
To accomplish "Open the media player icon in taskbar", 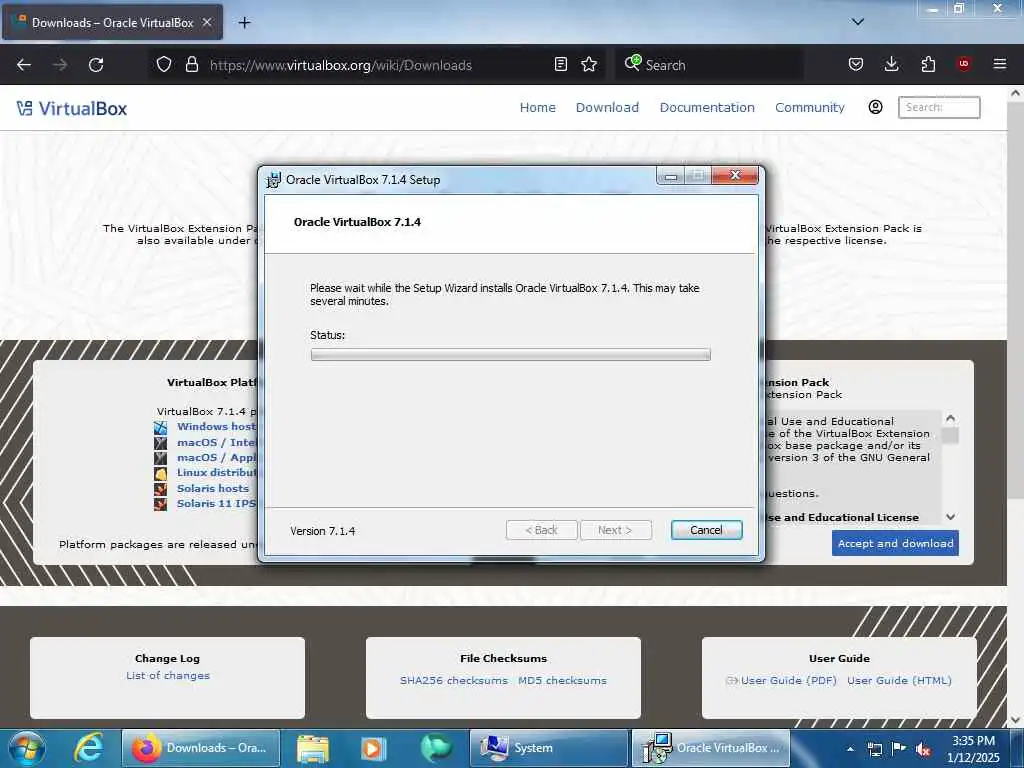I will [373, 748].
